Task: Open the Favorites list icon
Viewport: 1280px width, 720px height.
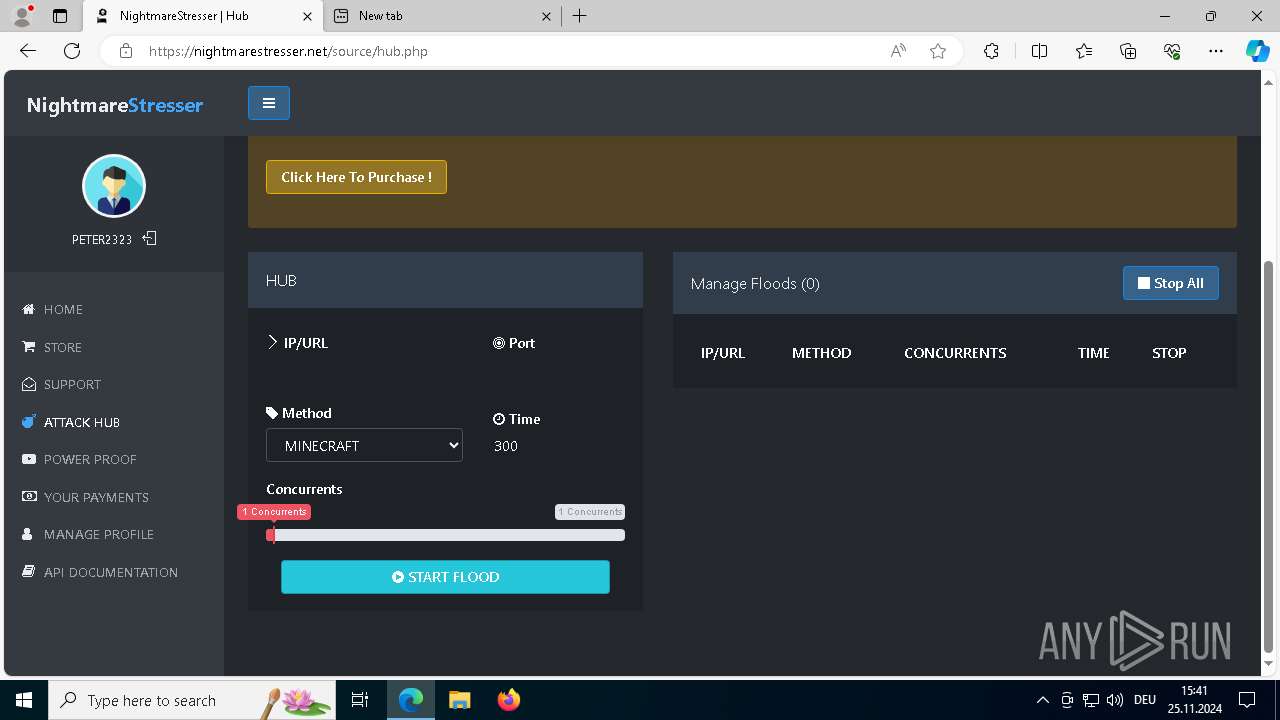Action: [x=1084, y=51]
